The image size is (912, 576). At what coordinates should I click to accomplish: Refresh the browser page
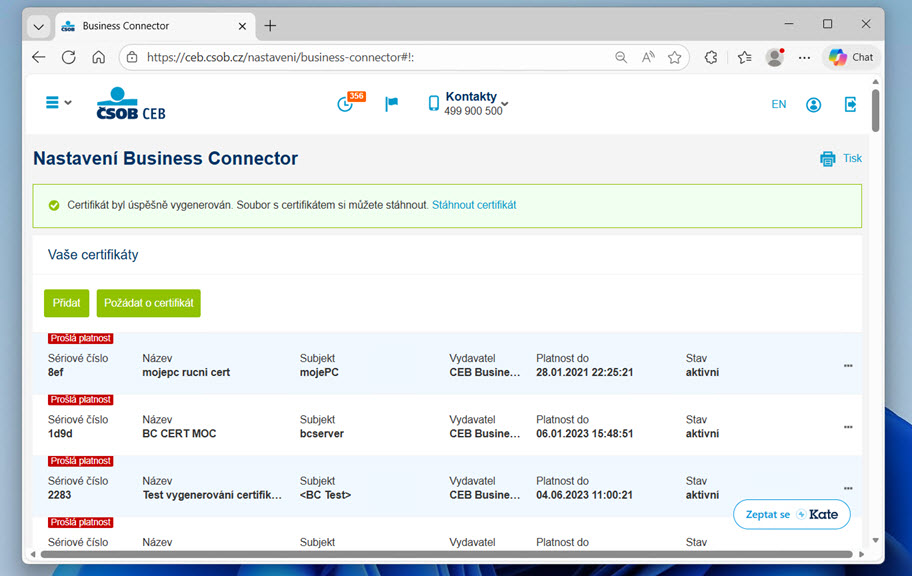tap(69, 57)
